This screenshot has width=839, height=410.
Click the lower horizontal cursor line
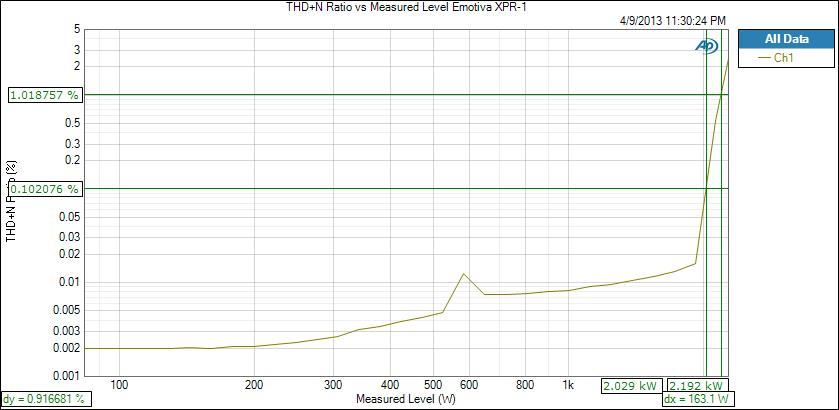coord(407,189)
